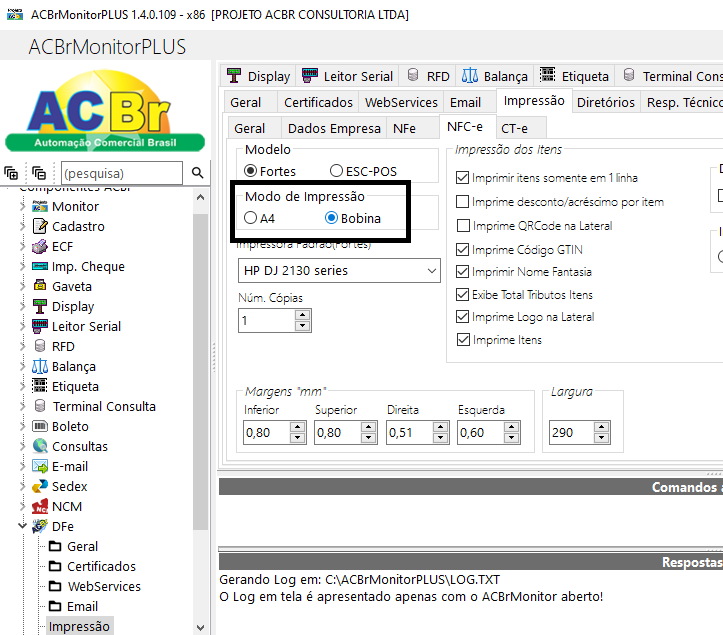The image size is (723, 635).
Task: Click the ECF printer icon
Action: coord(40,246)
